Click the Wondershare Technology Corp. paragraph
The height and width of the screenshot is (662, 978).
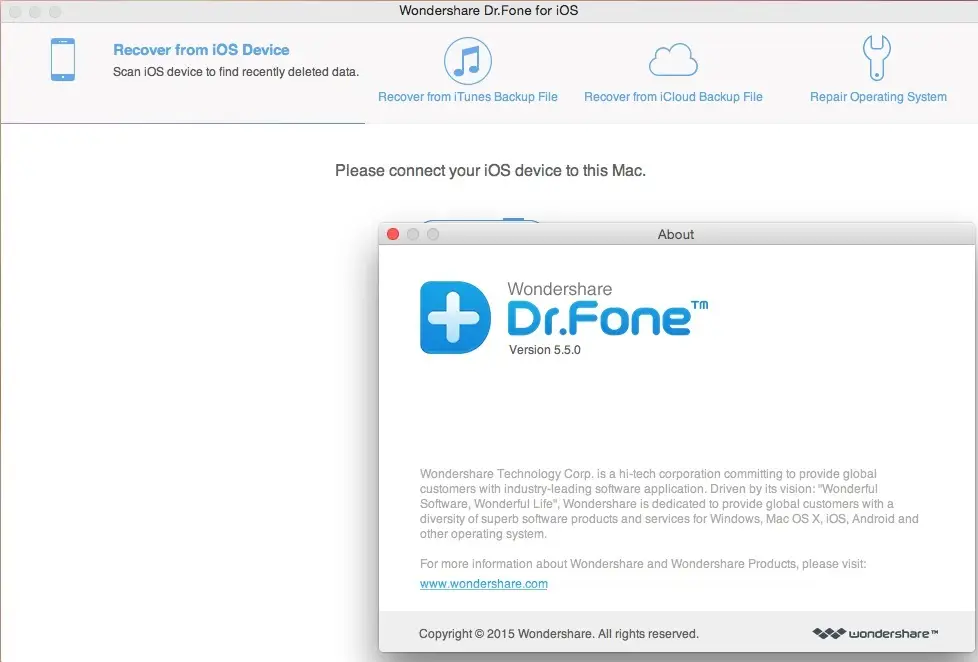[x=669, y=504]
